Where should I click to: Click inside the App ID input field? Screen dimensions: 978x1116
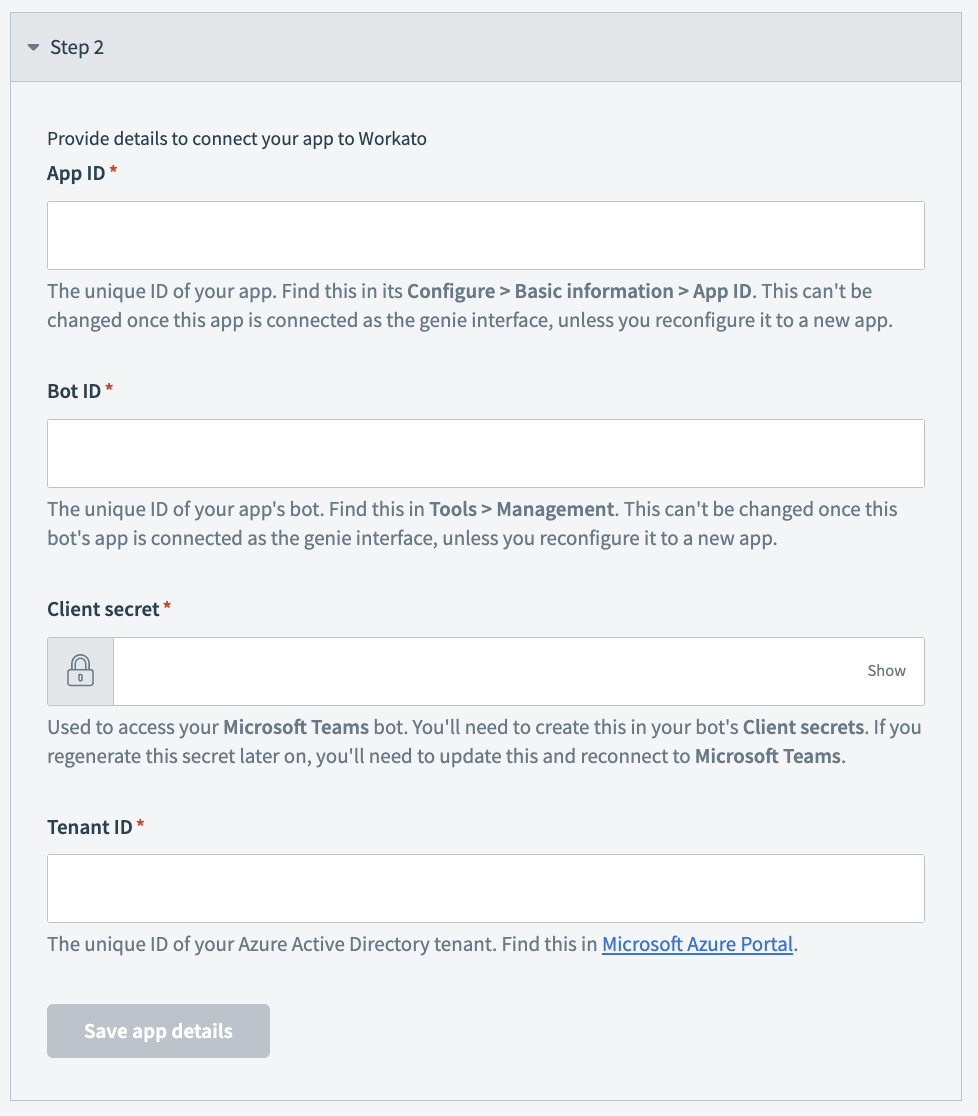pos(486,235)
